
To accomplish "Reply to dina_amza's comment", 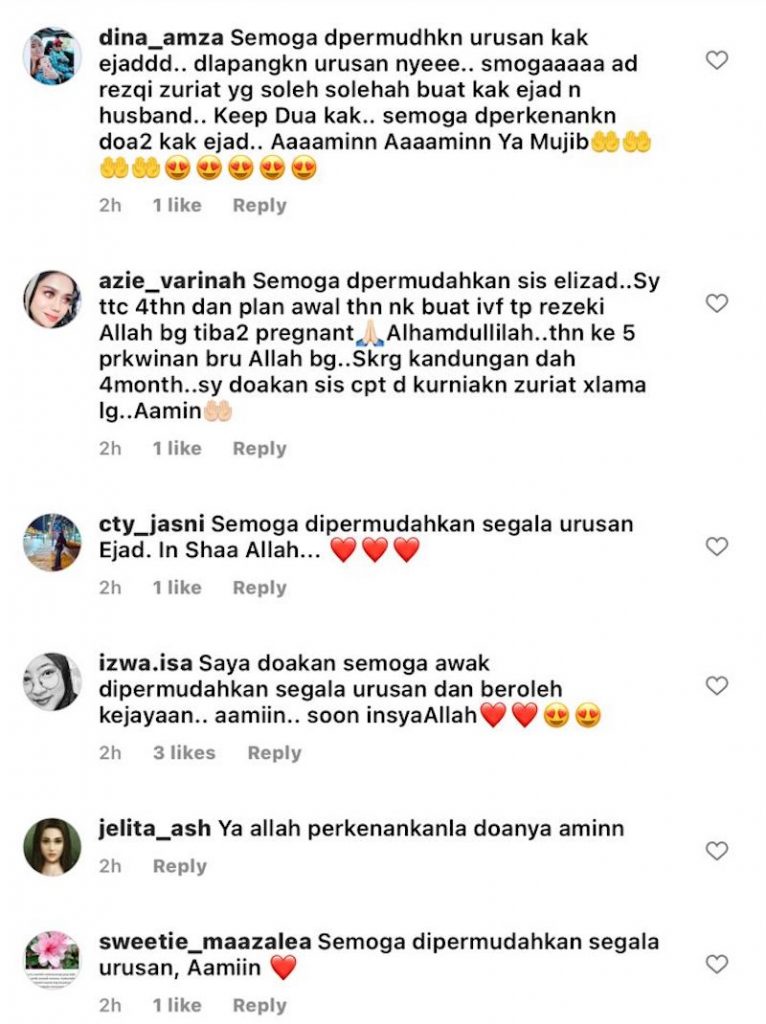I will coord(260,205).
